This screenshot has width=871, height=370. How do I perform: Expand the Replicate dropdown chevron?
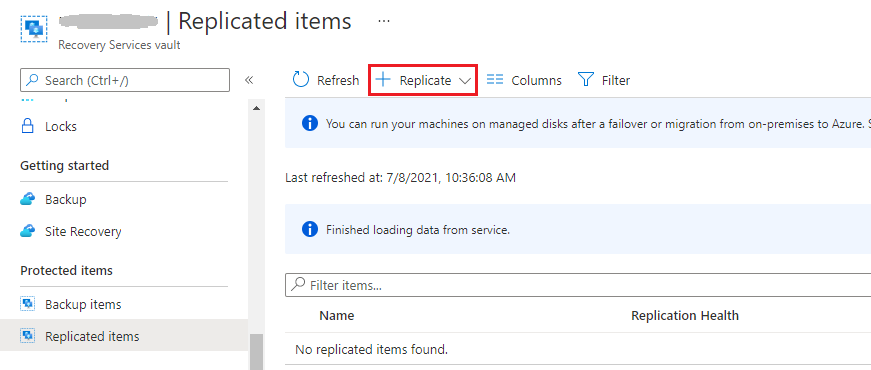(465, 81)
